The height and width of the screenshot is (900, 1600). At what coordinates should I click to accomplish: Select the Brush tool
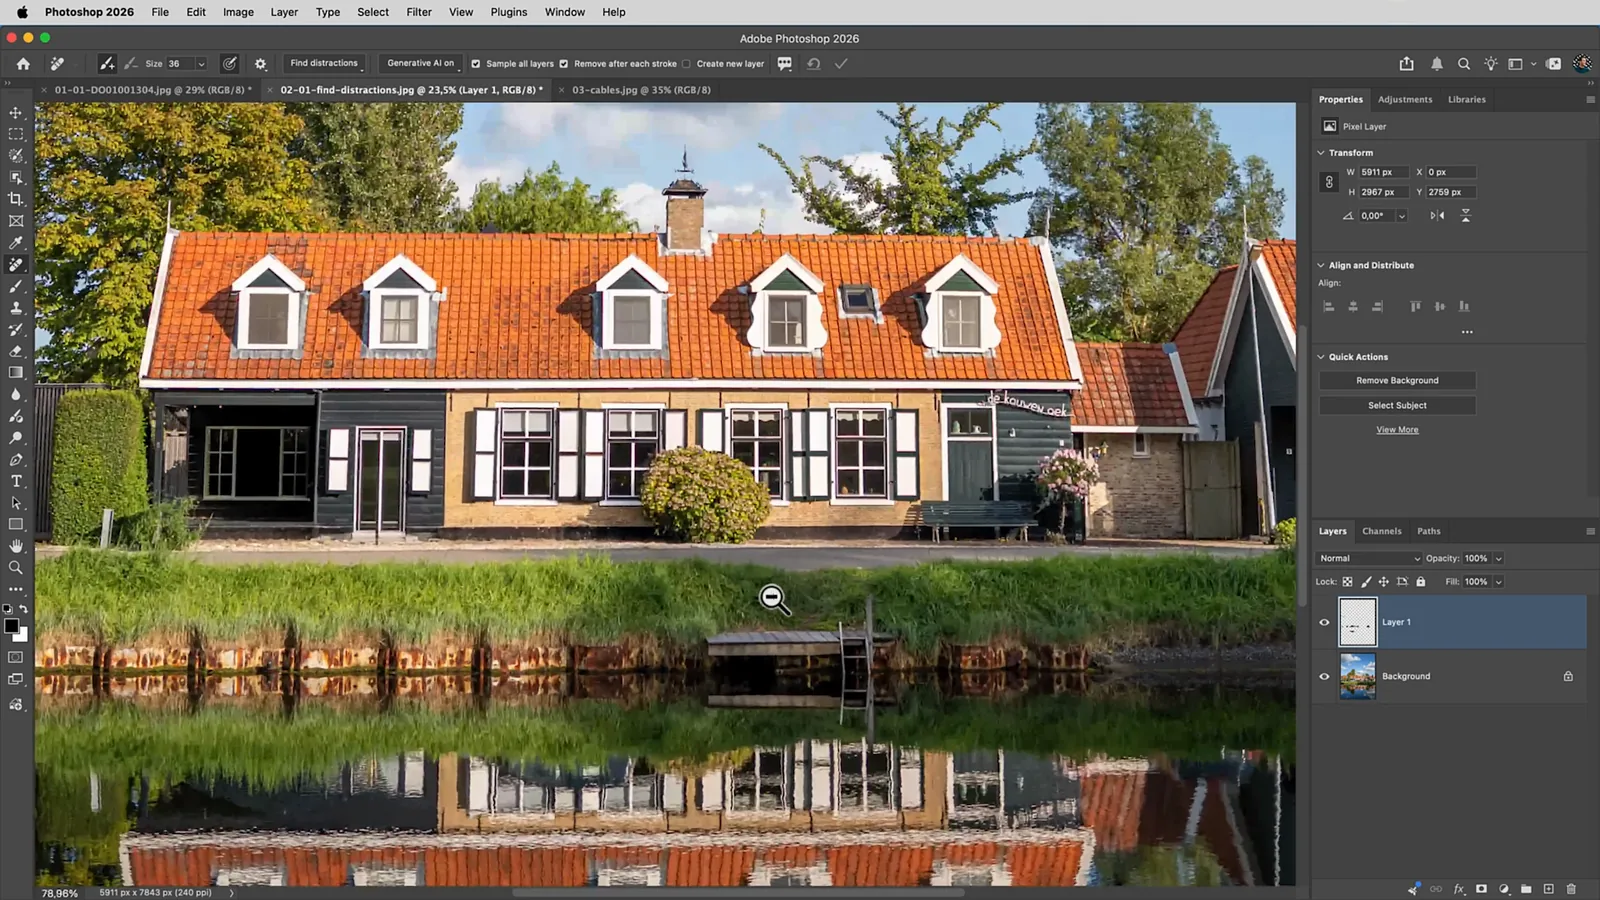tap(16, 286)
